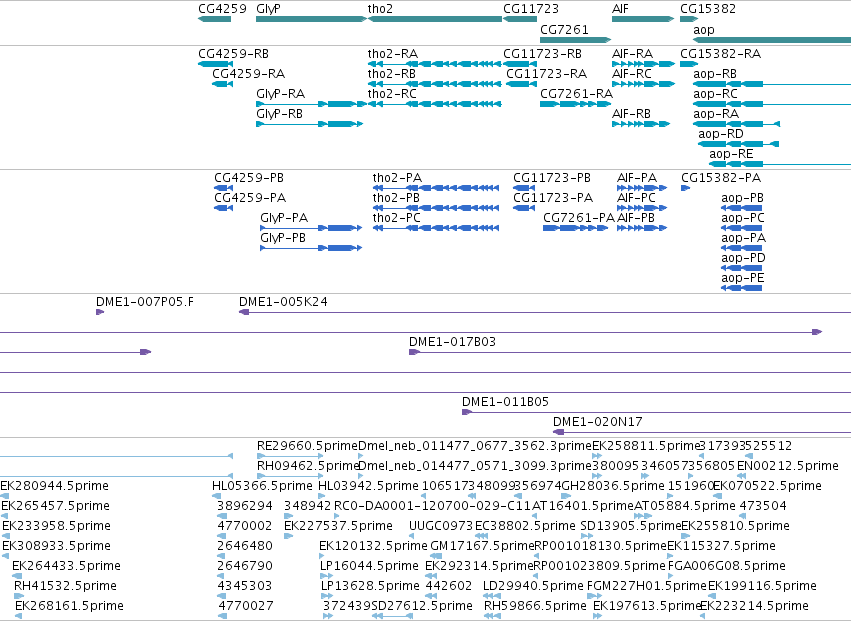Click the RH41532.5prime EST label
This screenshot has height=621, width=851.
(x=65, y=586)
